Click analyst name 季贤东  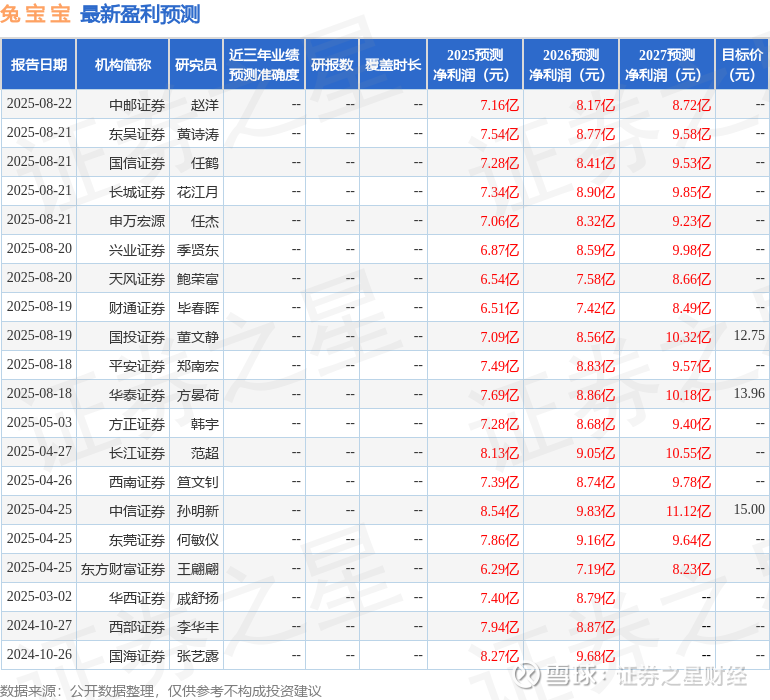click(x=198, y=250)
